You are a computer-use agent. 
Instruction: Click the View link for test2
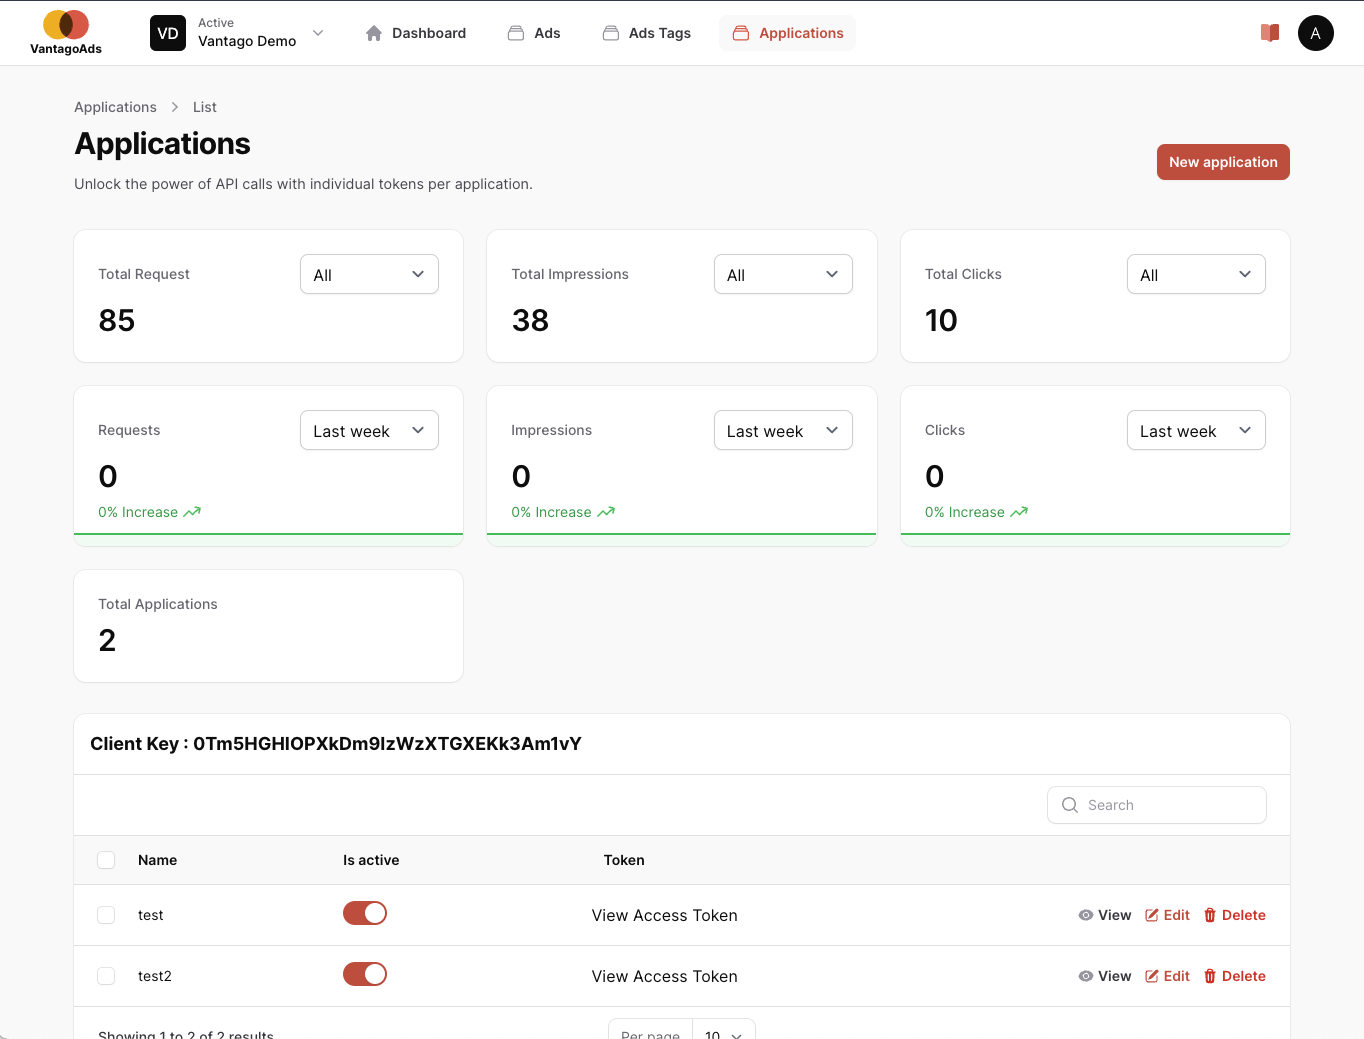(1105, 976)
